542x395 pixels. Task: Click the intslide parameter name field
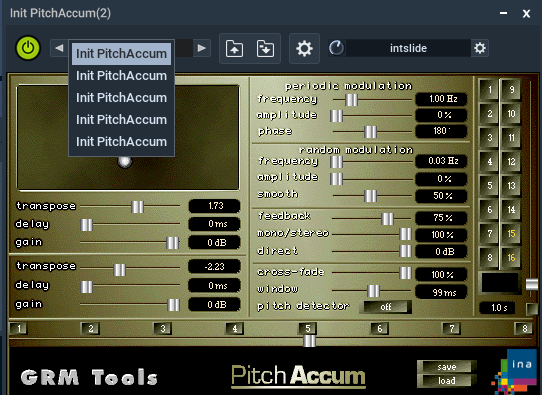pos(408,48)
